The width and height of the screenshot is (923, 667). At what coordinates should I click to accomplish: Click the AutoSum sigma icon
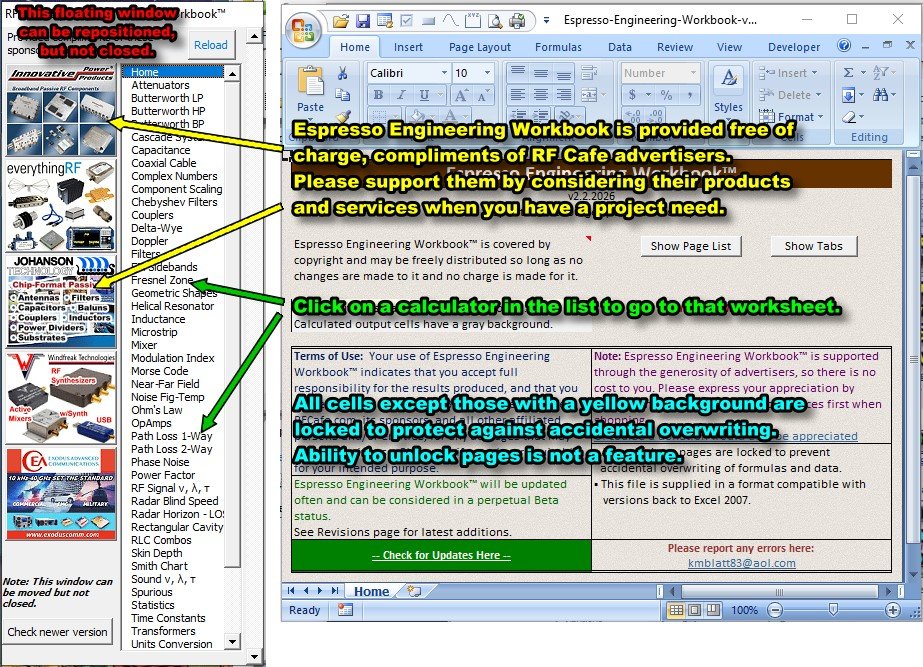pyautogui.click(x=848, y=73)
